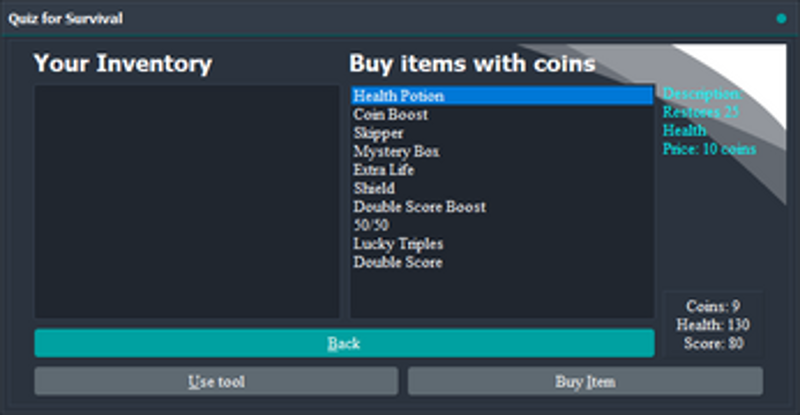Choose the Shield item
800x415 pixels.
coord(374,188)
